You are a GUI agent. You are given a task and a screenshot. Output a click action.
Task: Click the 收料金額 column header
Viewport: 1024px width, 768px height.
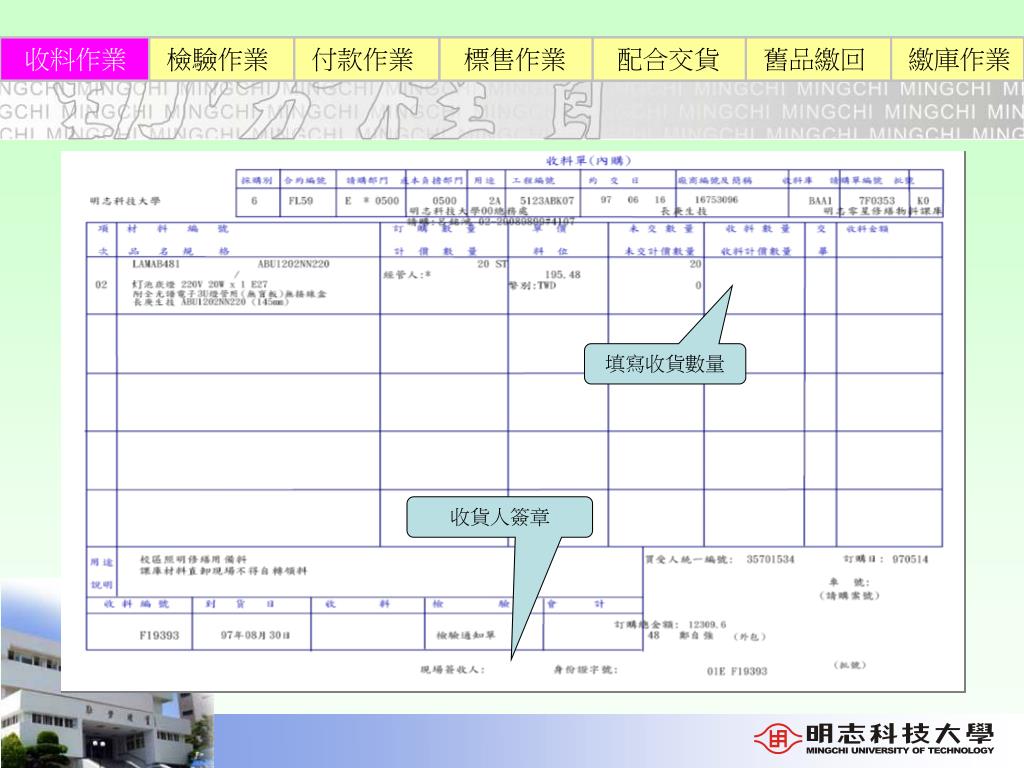867,229
